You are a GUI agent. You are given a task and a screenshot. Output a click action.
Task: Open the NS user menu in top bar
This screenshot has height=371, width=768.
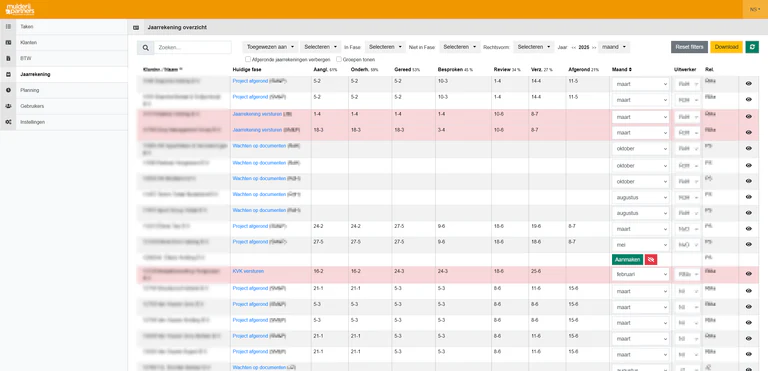755,9
